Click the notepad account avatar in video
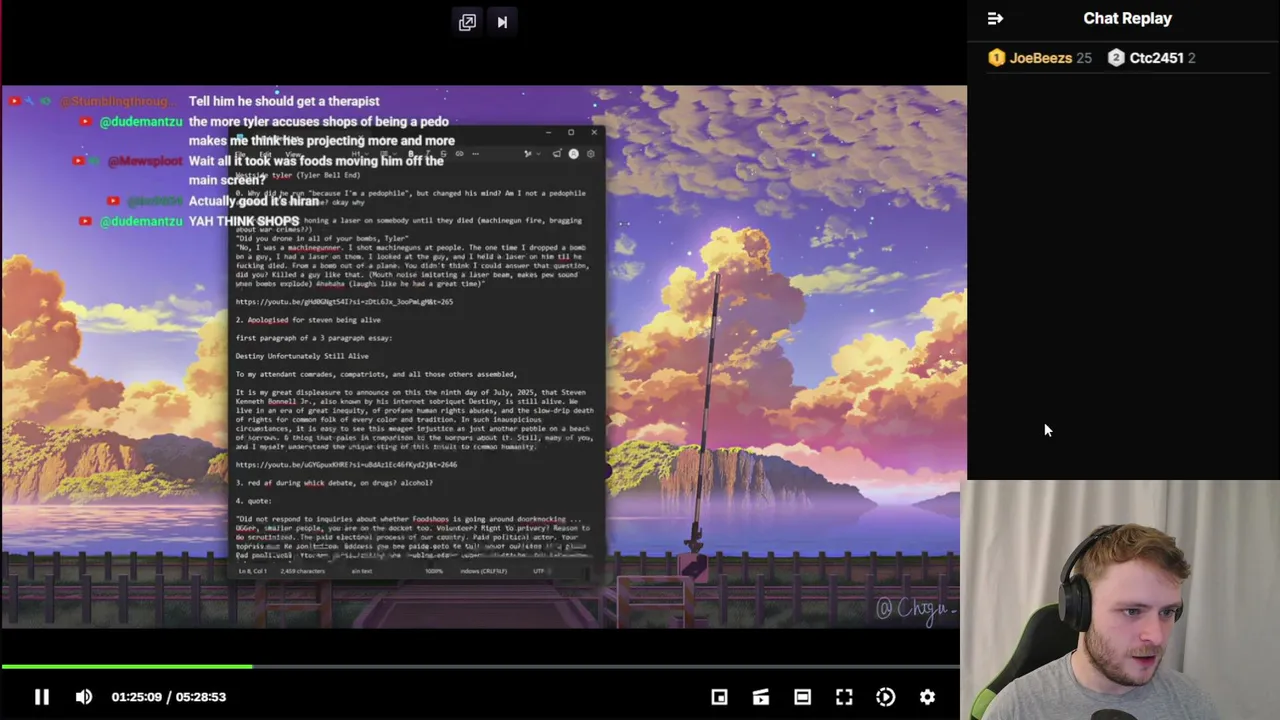 [x=573, y=154]
